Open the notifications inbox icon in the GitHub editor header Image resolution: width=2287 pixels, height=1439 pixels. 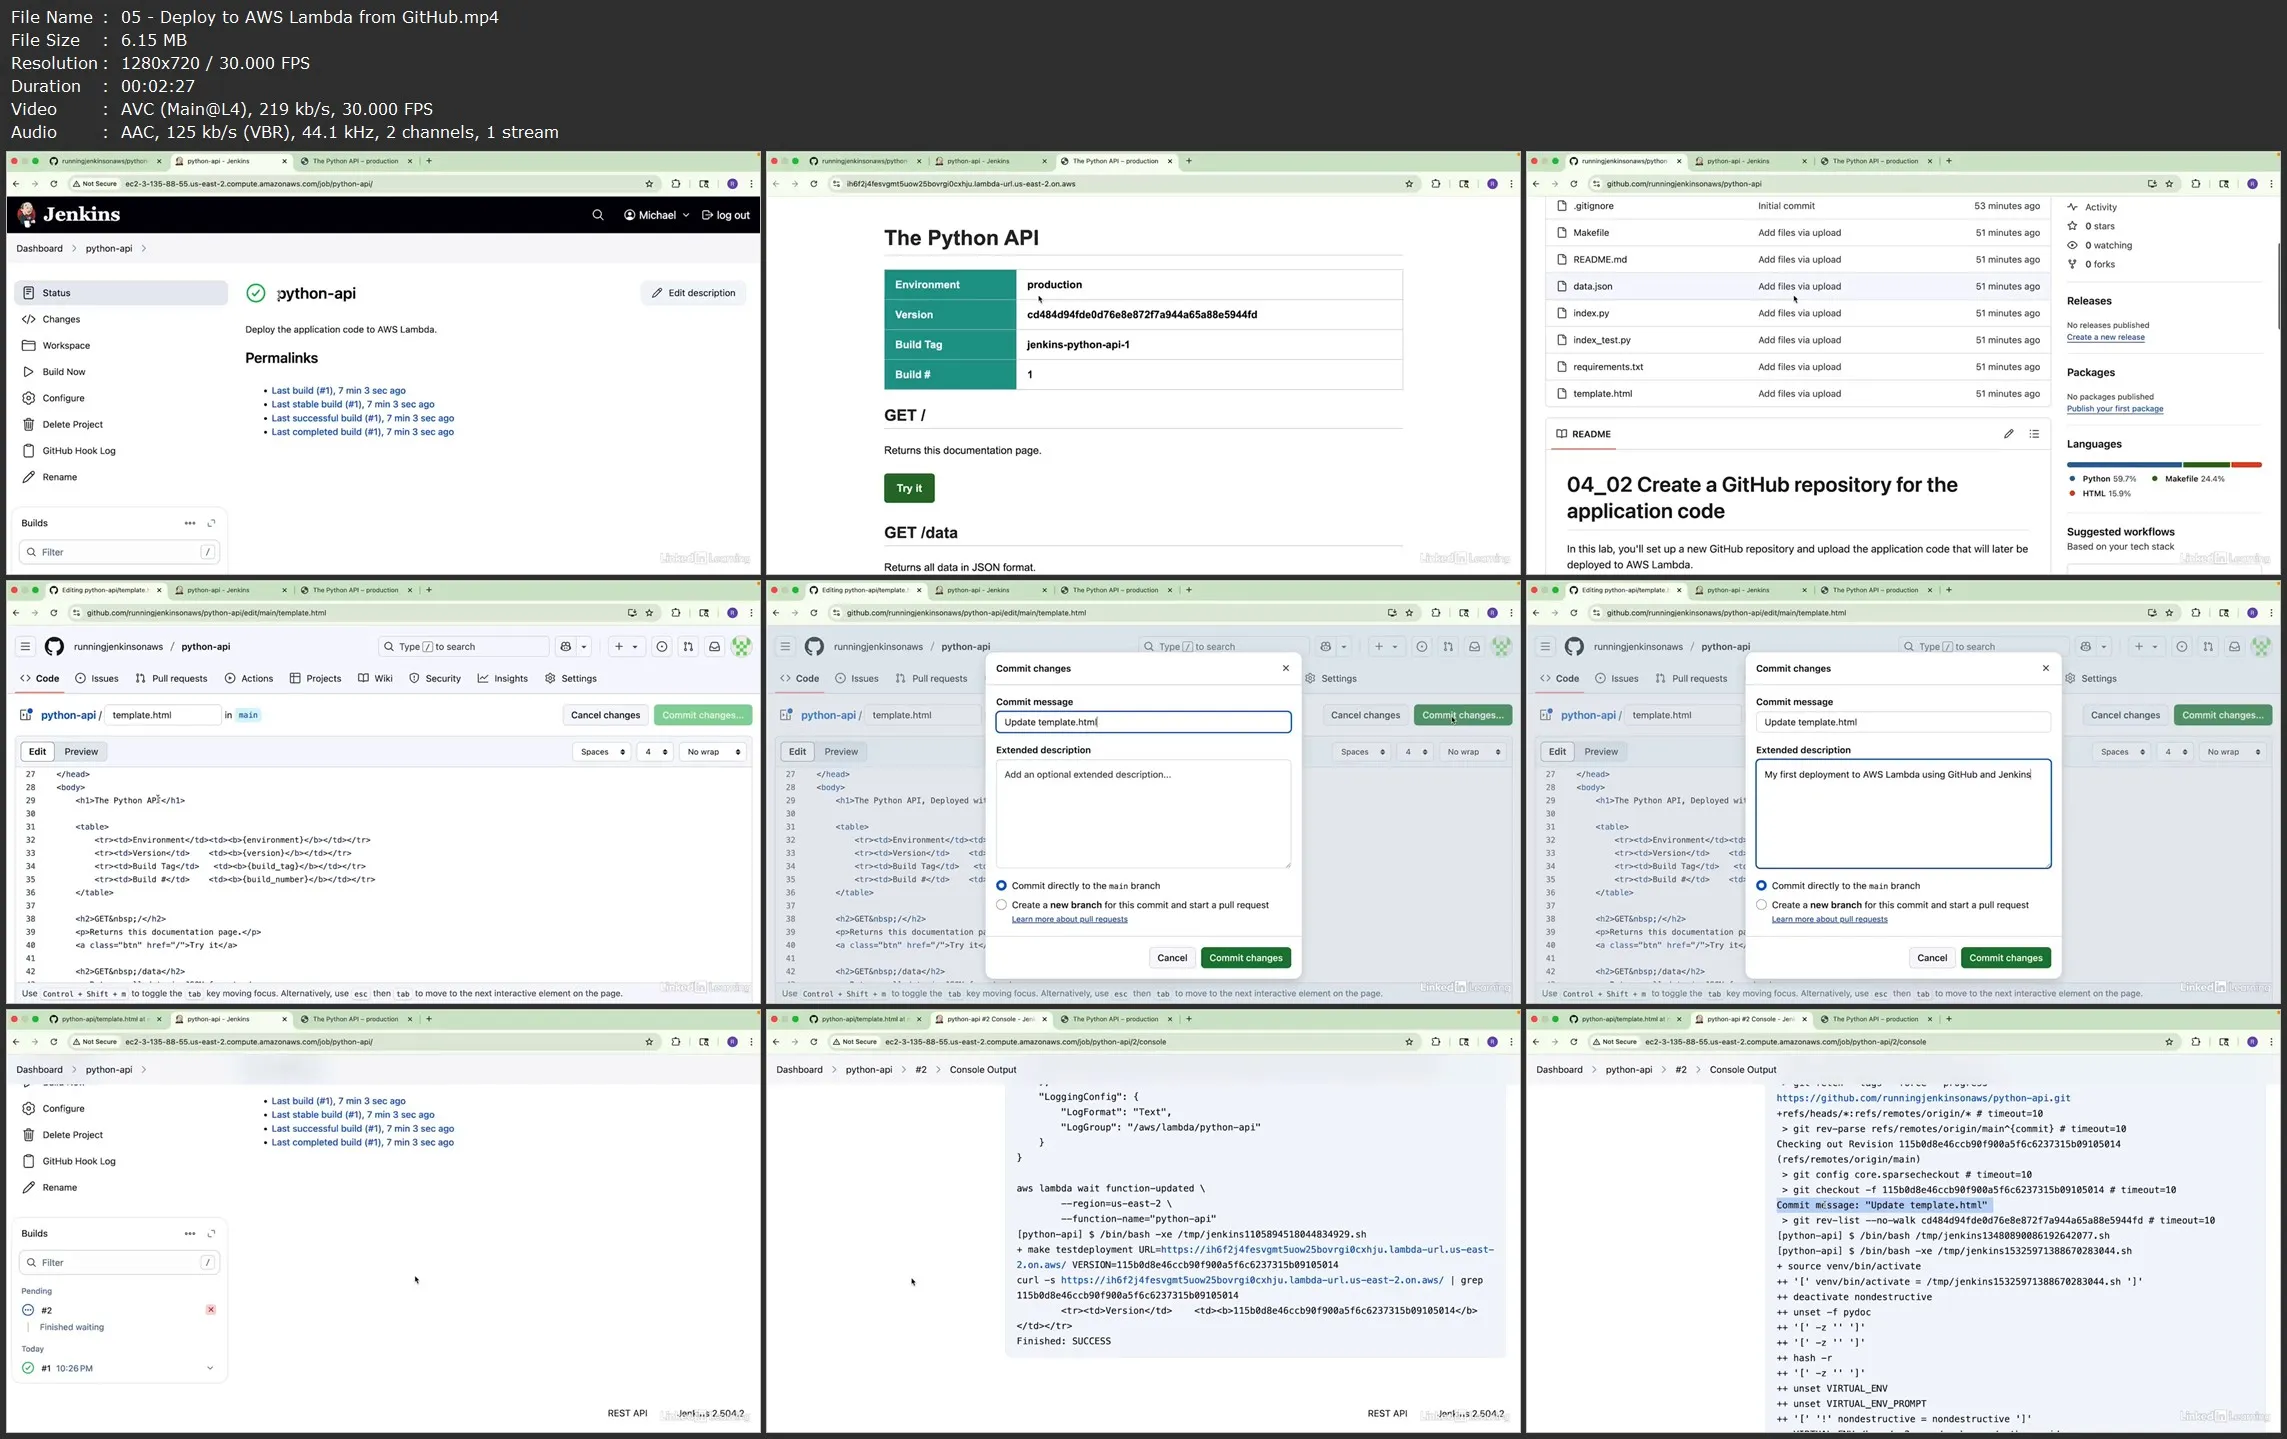(714, 647)
